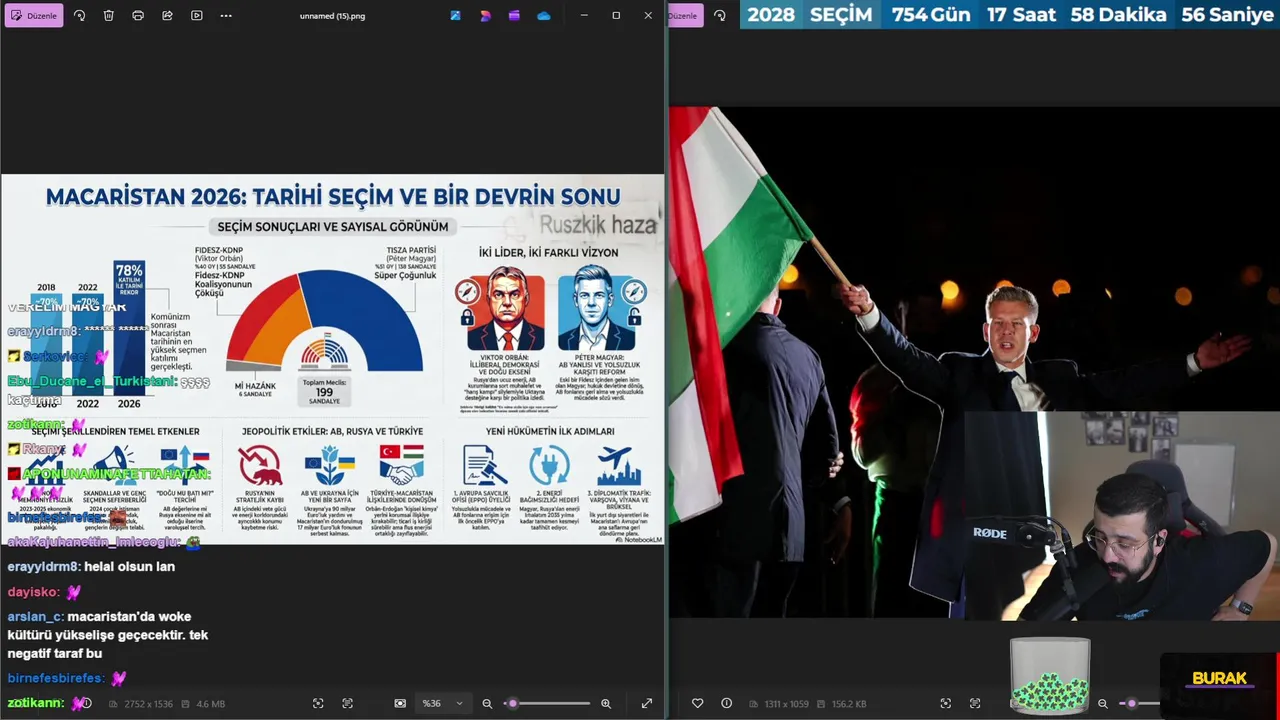
Task: Zoom out with the right window minus magnifier
Action: click(x=1102, y=703)
